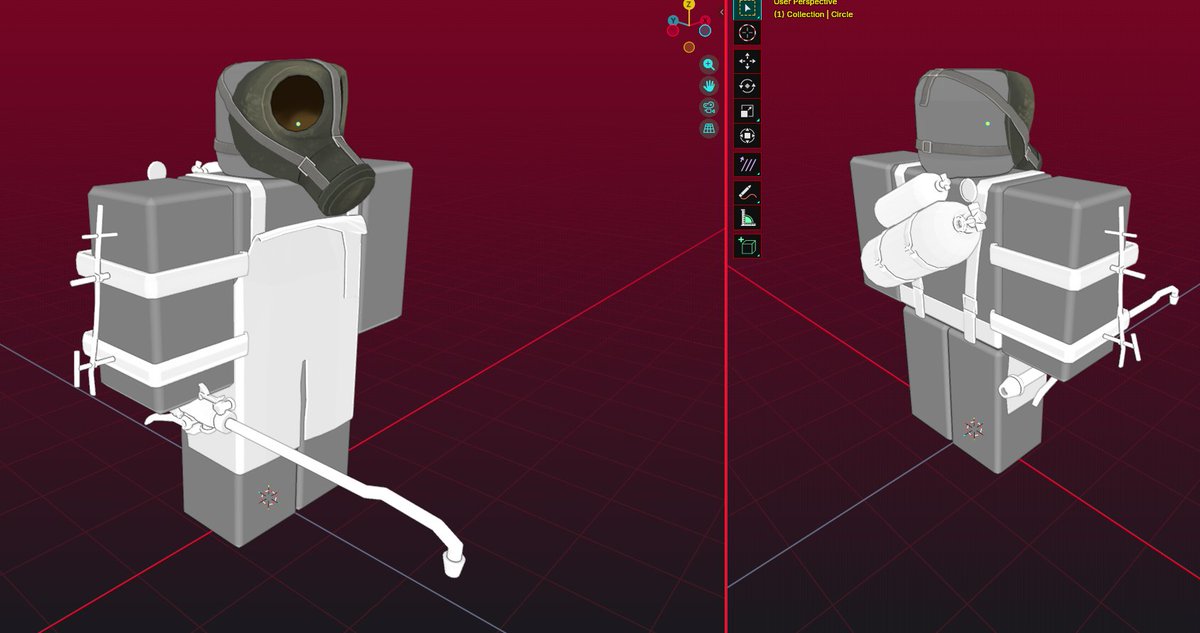1200x633 pixels.
Task: Click the pan view hand button
Action: pos(709,86)
